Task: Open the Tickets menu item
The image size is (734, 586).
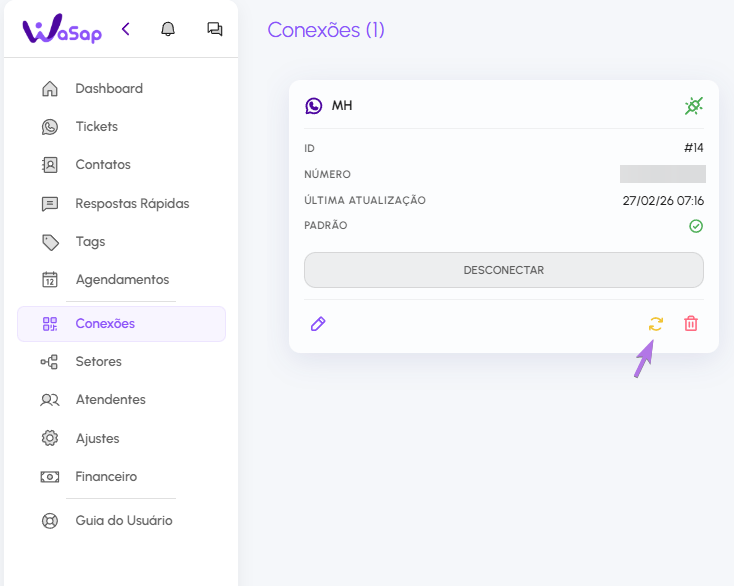Action: [x=96, y=127]
